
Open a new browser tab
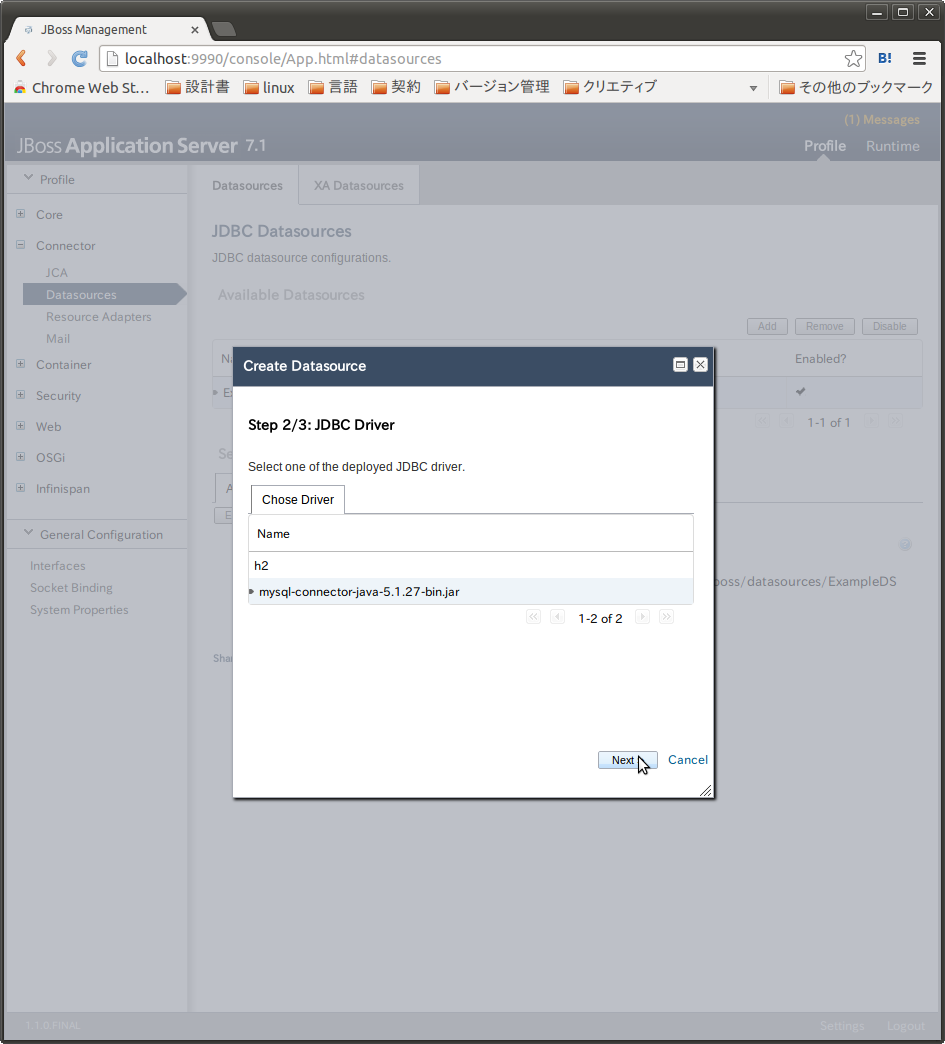pyautogui.click(x=224, y=29)
